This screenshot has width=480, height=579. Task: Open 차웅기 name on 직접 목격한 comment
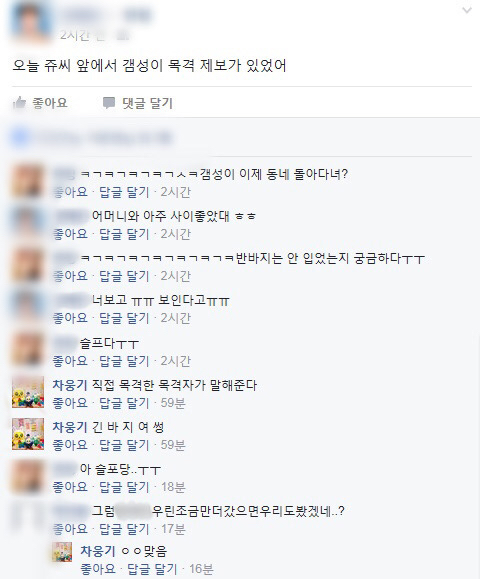pyautogui.click(x=69, y=385)
